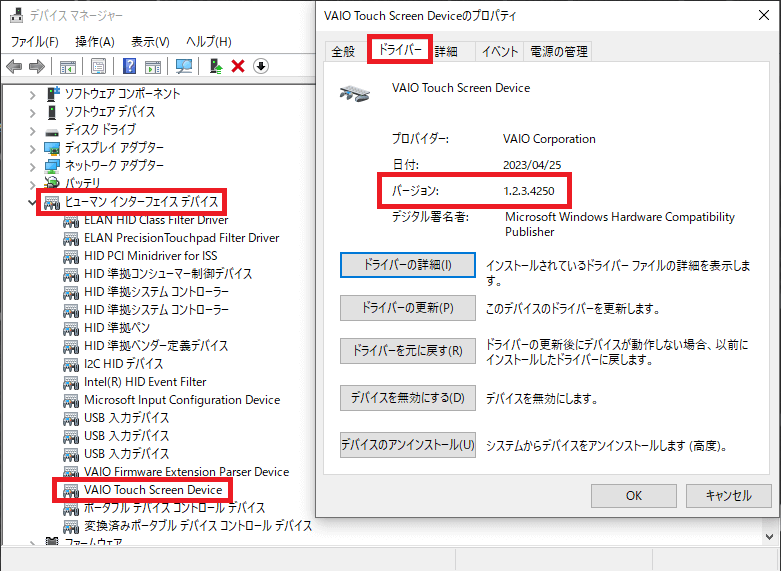This screenshot has height=571, width=781.
Task: Click the ソフトウェア デバイス category icon
Action: point(52,112)
